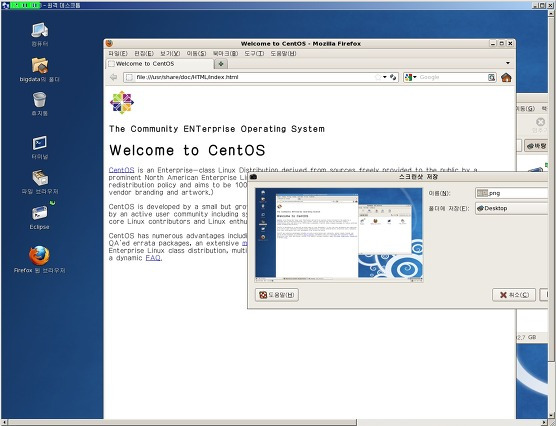
Task: Click the remote desktop window title icon
Action: (5, 5)
